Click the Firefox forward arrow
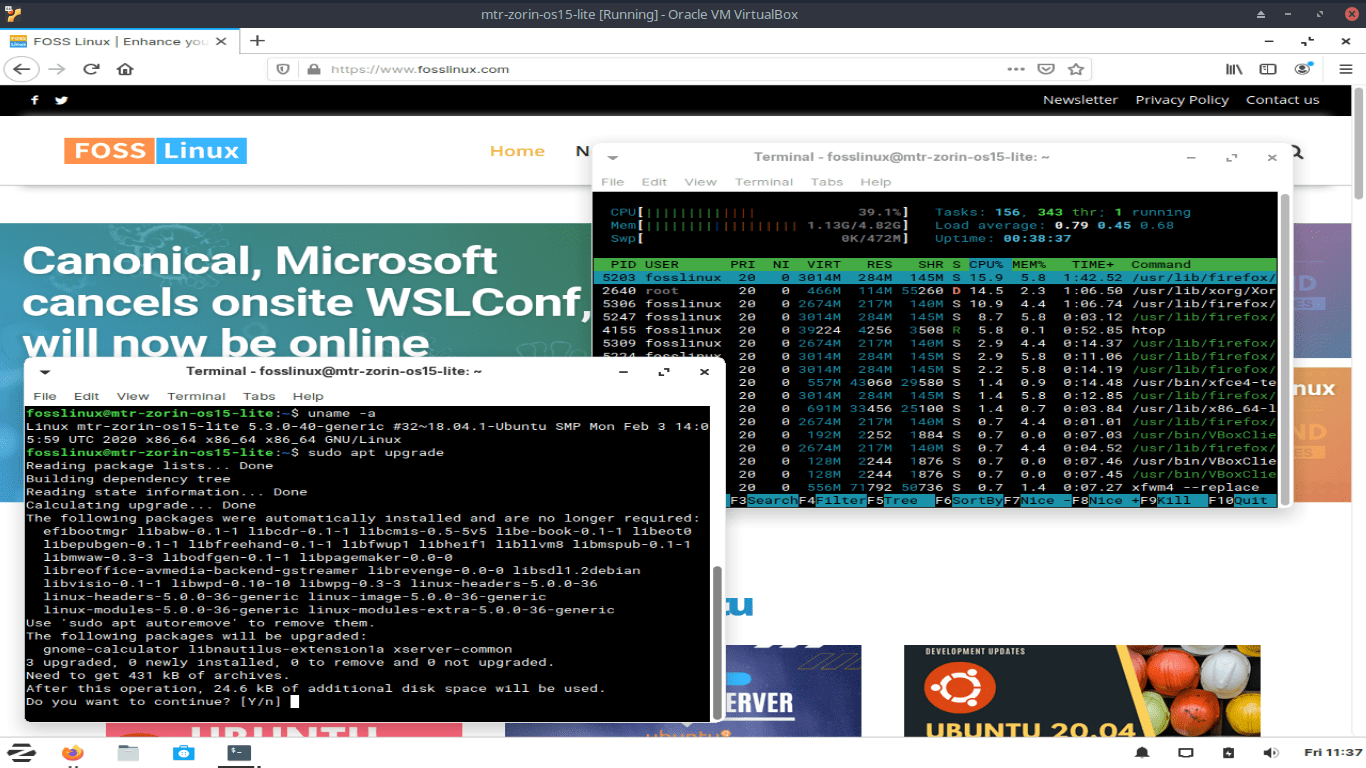This screenshot has width=1366, height=768. pos(57,69)
